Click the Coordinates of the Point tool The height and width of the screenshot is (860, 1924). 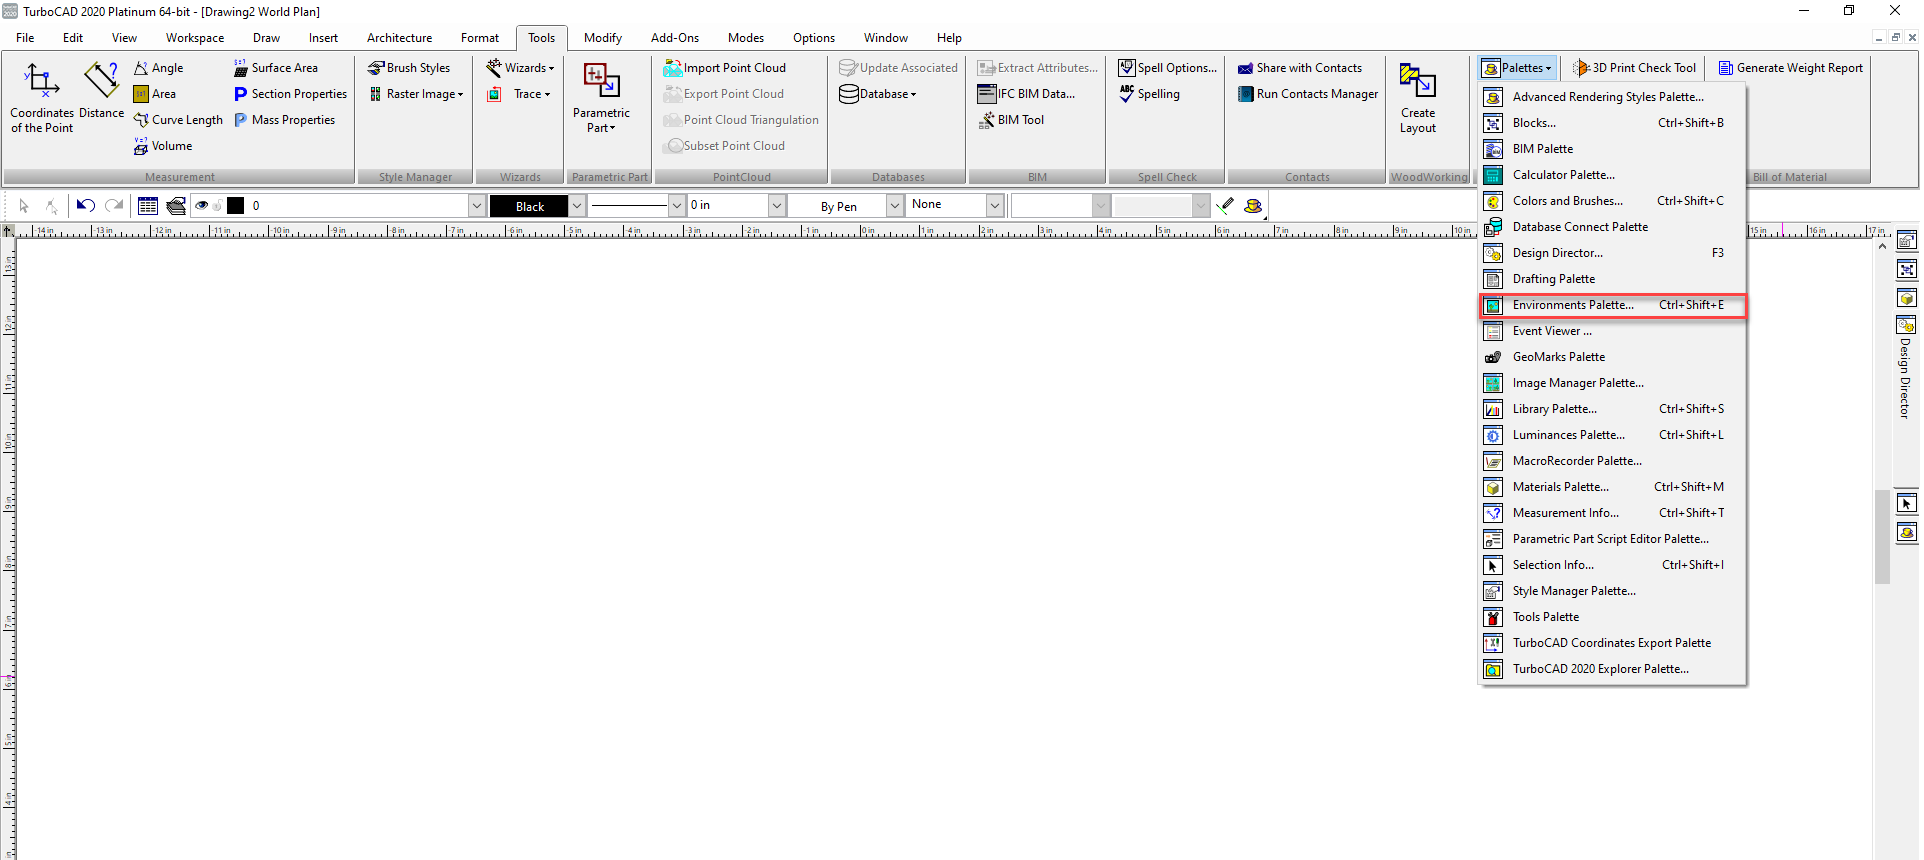click(x=42, y=98)
